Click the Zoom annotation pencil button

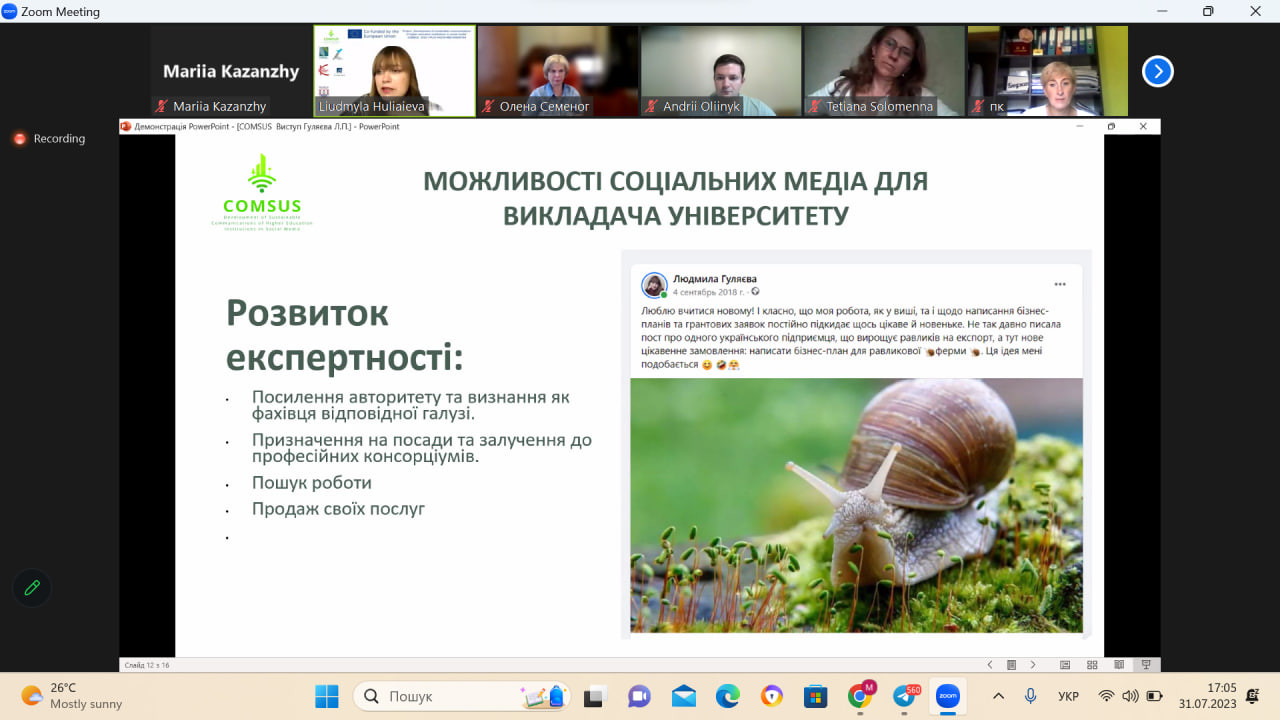[x=32, y=588]
